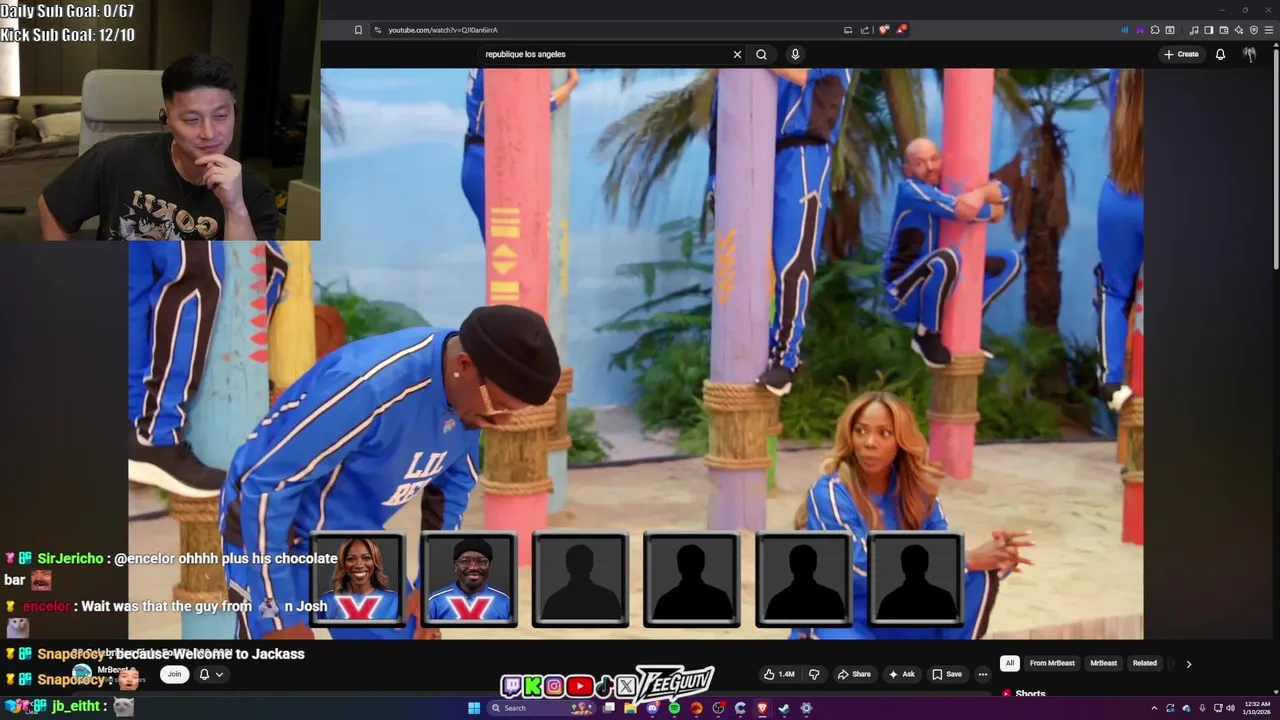Open the browser extensions puzzle icon
Viewport: 1280px width, 720px height.
click(1155, 30)
